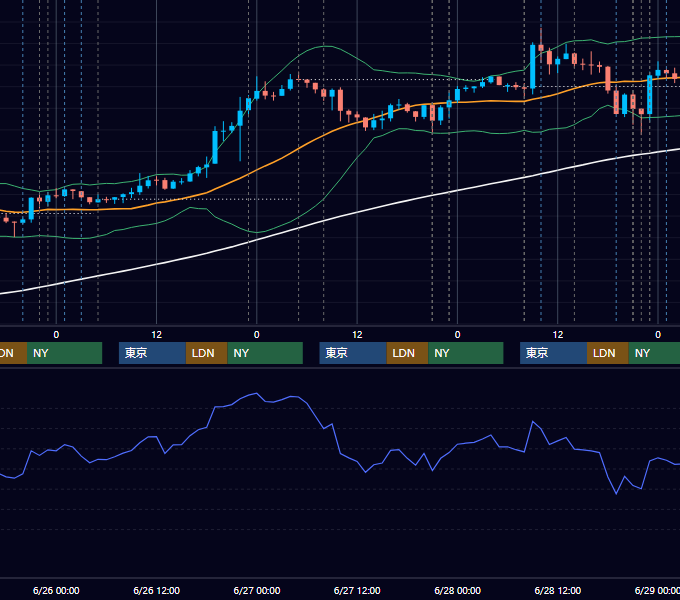Viewport: 680px width, 600px height.
Task: Select the NY session block ending 6/26 morning
Action: pyautogui.click(x=64, y=353)
